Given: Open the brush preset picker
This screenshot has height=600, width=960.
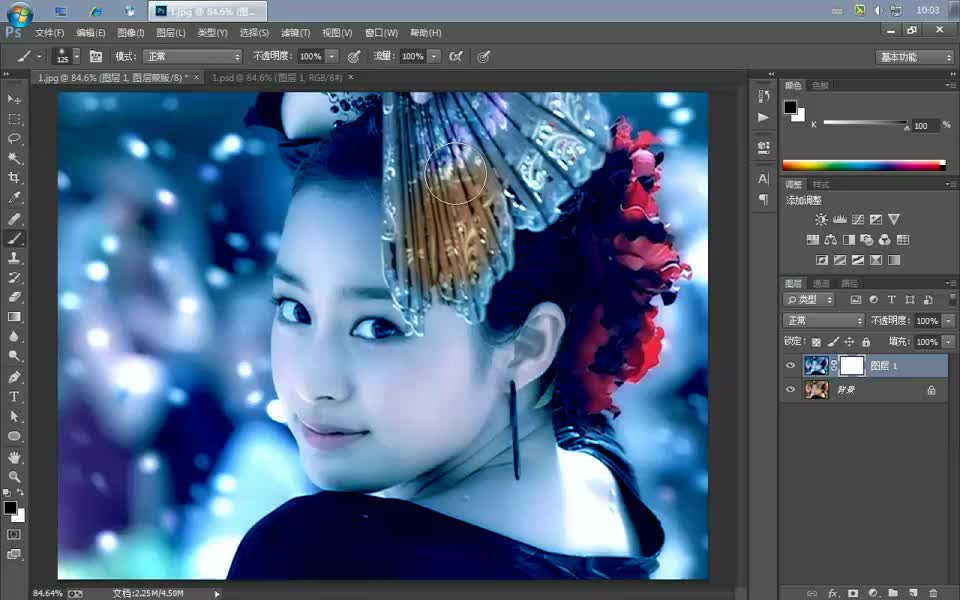Looking at the screenshot, I should tap(66, 56).
